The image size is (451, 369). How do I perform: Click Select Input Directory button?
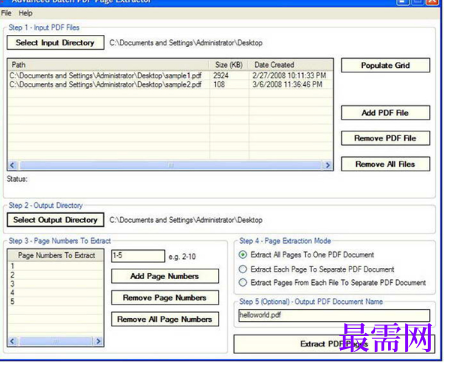55,43
